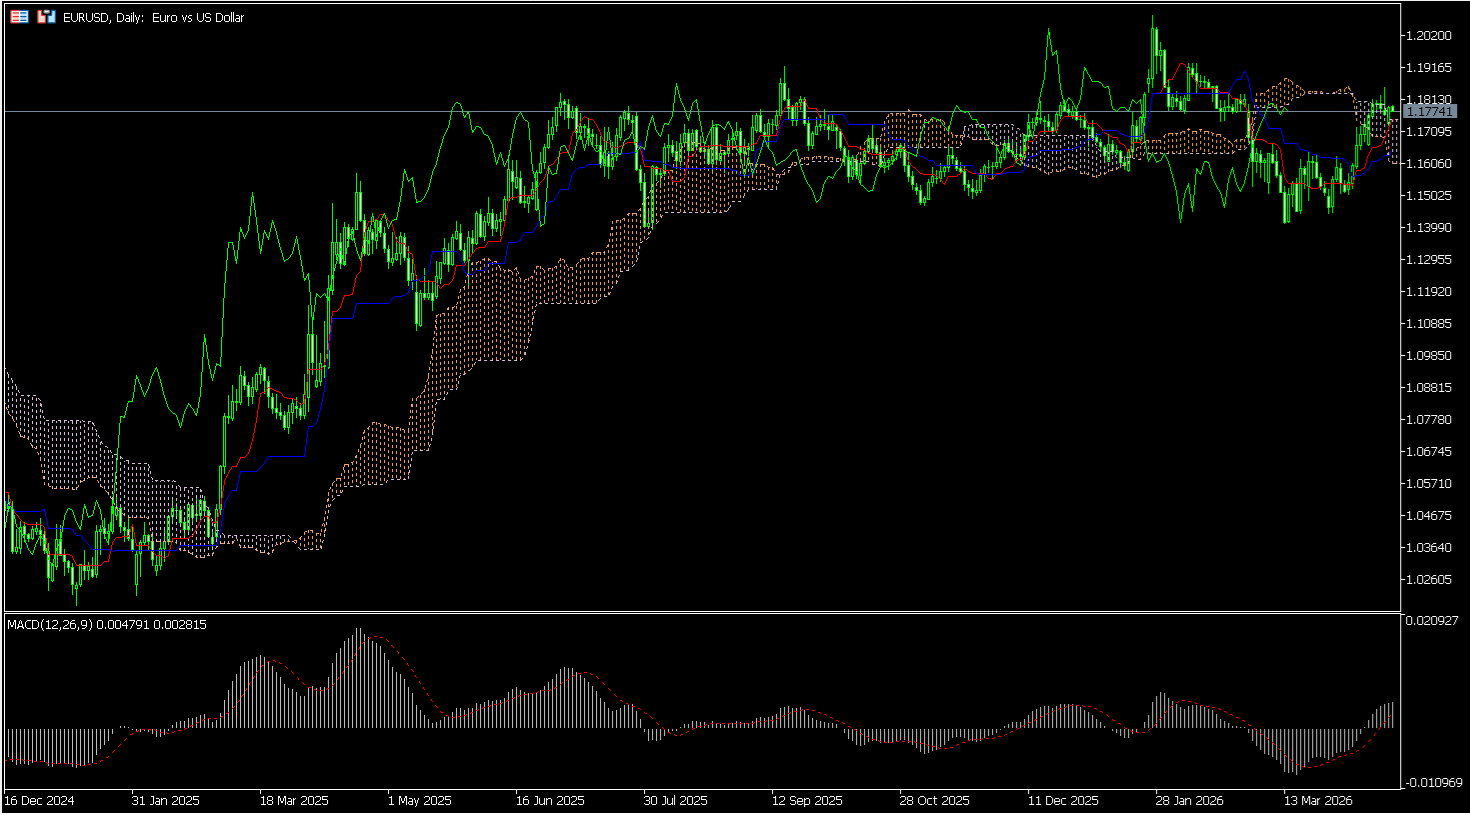Click the 28 Oct 2025 time axis label
Screen dimensions: 1470x815
(x=934, y=801)
